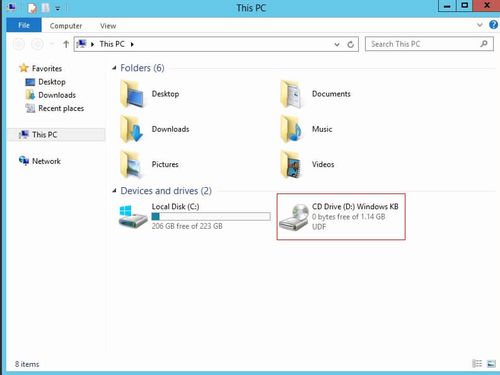Click the Search This PC field
Viewport: 500px width, 375px height.
coord(429,44)
